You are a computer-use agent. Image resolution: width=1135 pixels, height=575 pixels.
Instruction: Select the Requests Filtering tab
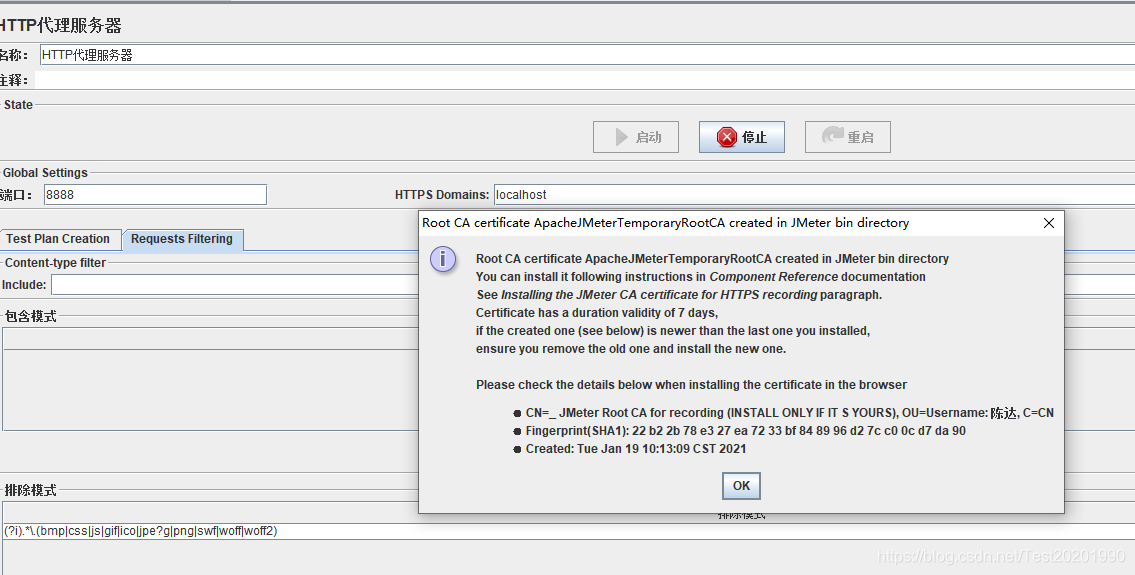point(182,239)
